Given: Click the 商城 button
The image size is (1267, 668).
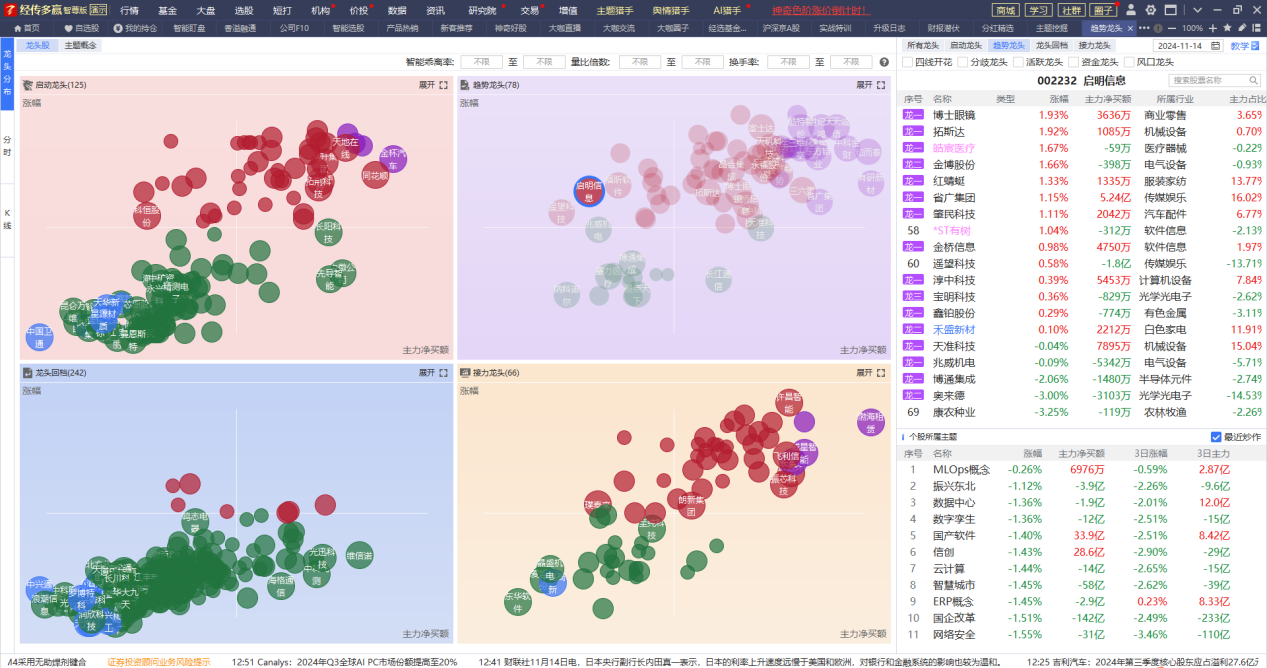Looking at the screenshot, I should coord(1007,10).
